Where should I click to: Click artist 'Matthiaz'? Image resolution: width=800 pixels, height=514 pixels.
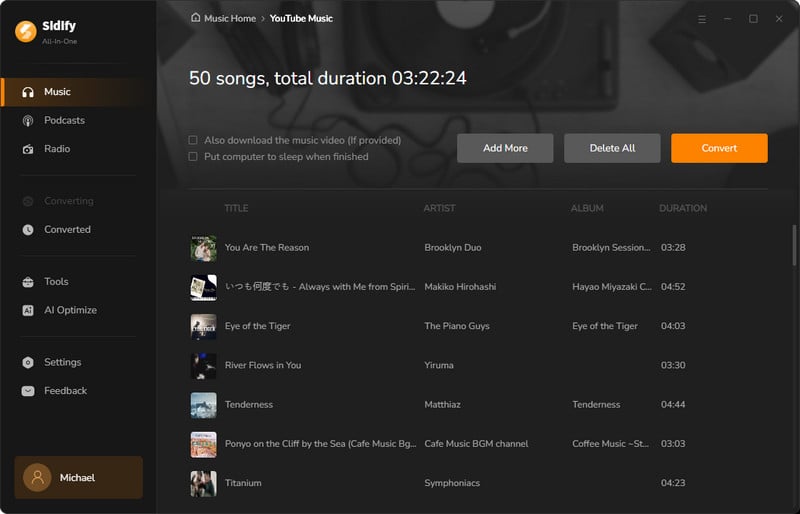442,405
